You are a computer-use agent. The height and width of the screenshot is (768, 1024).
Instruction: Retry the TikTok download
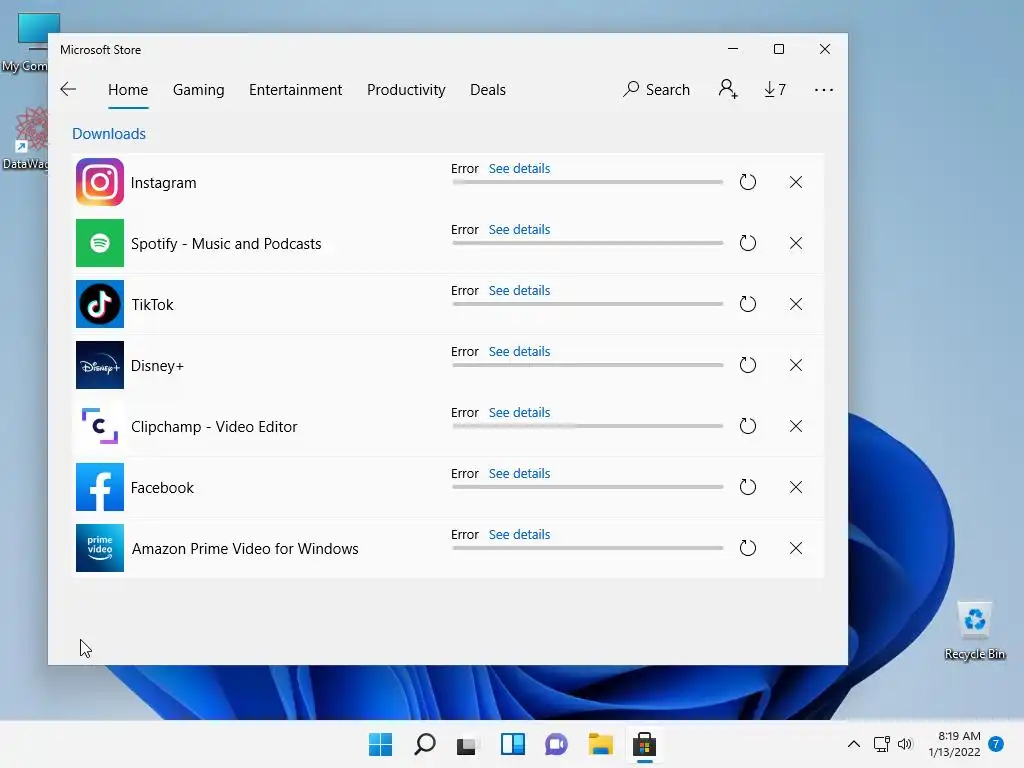pos(748,304)
